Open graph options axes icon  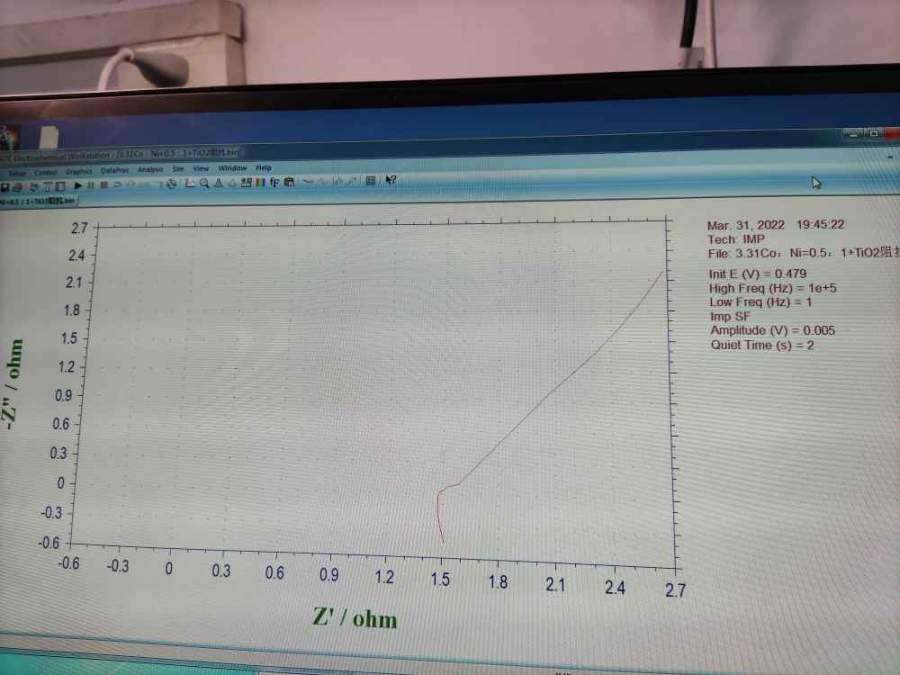pos(189,183)
